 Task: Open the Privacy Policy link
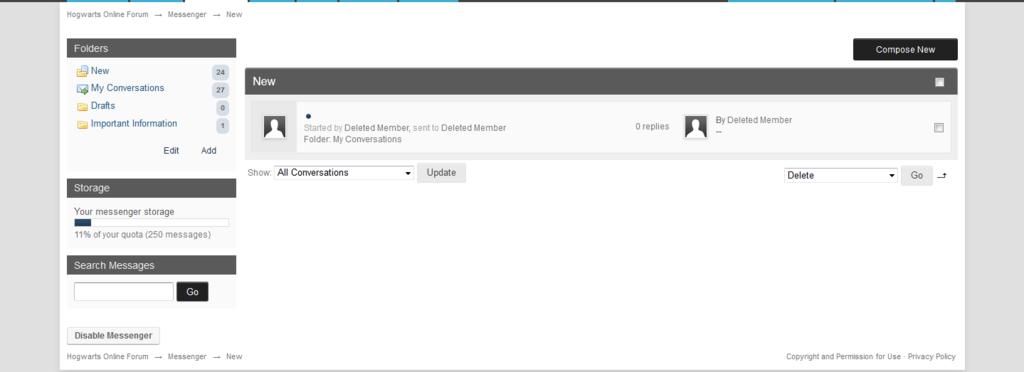coord(932,357)
